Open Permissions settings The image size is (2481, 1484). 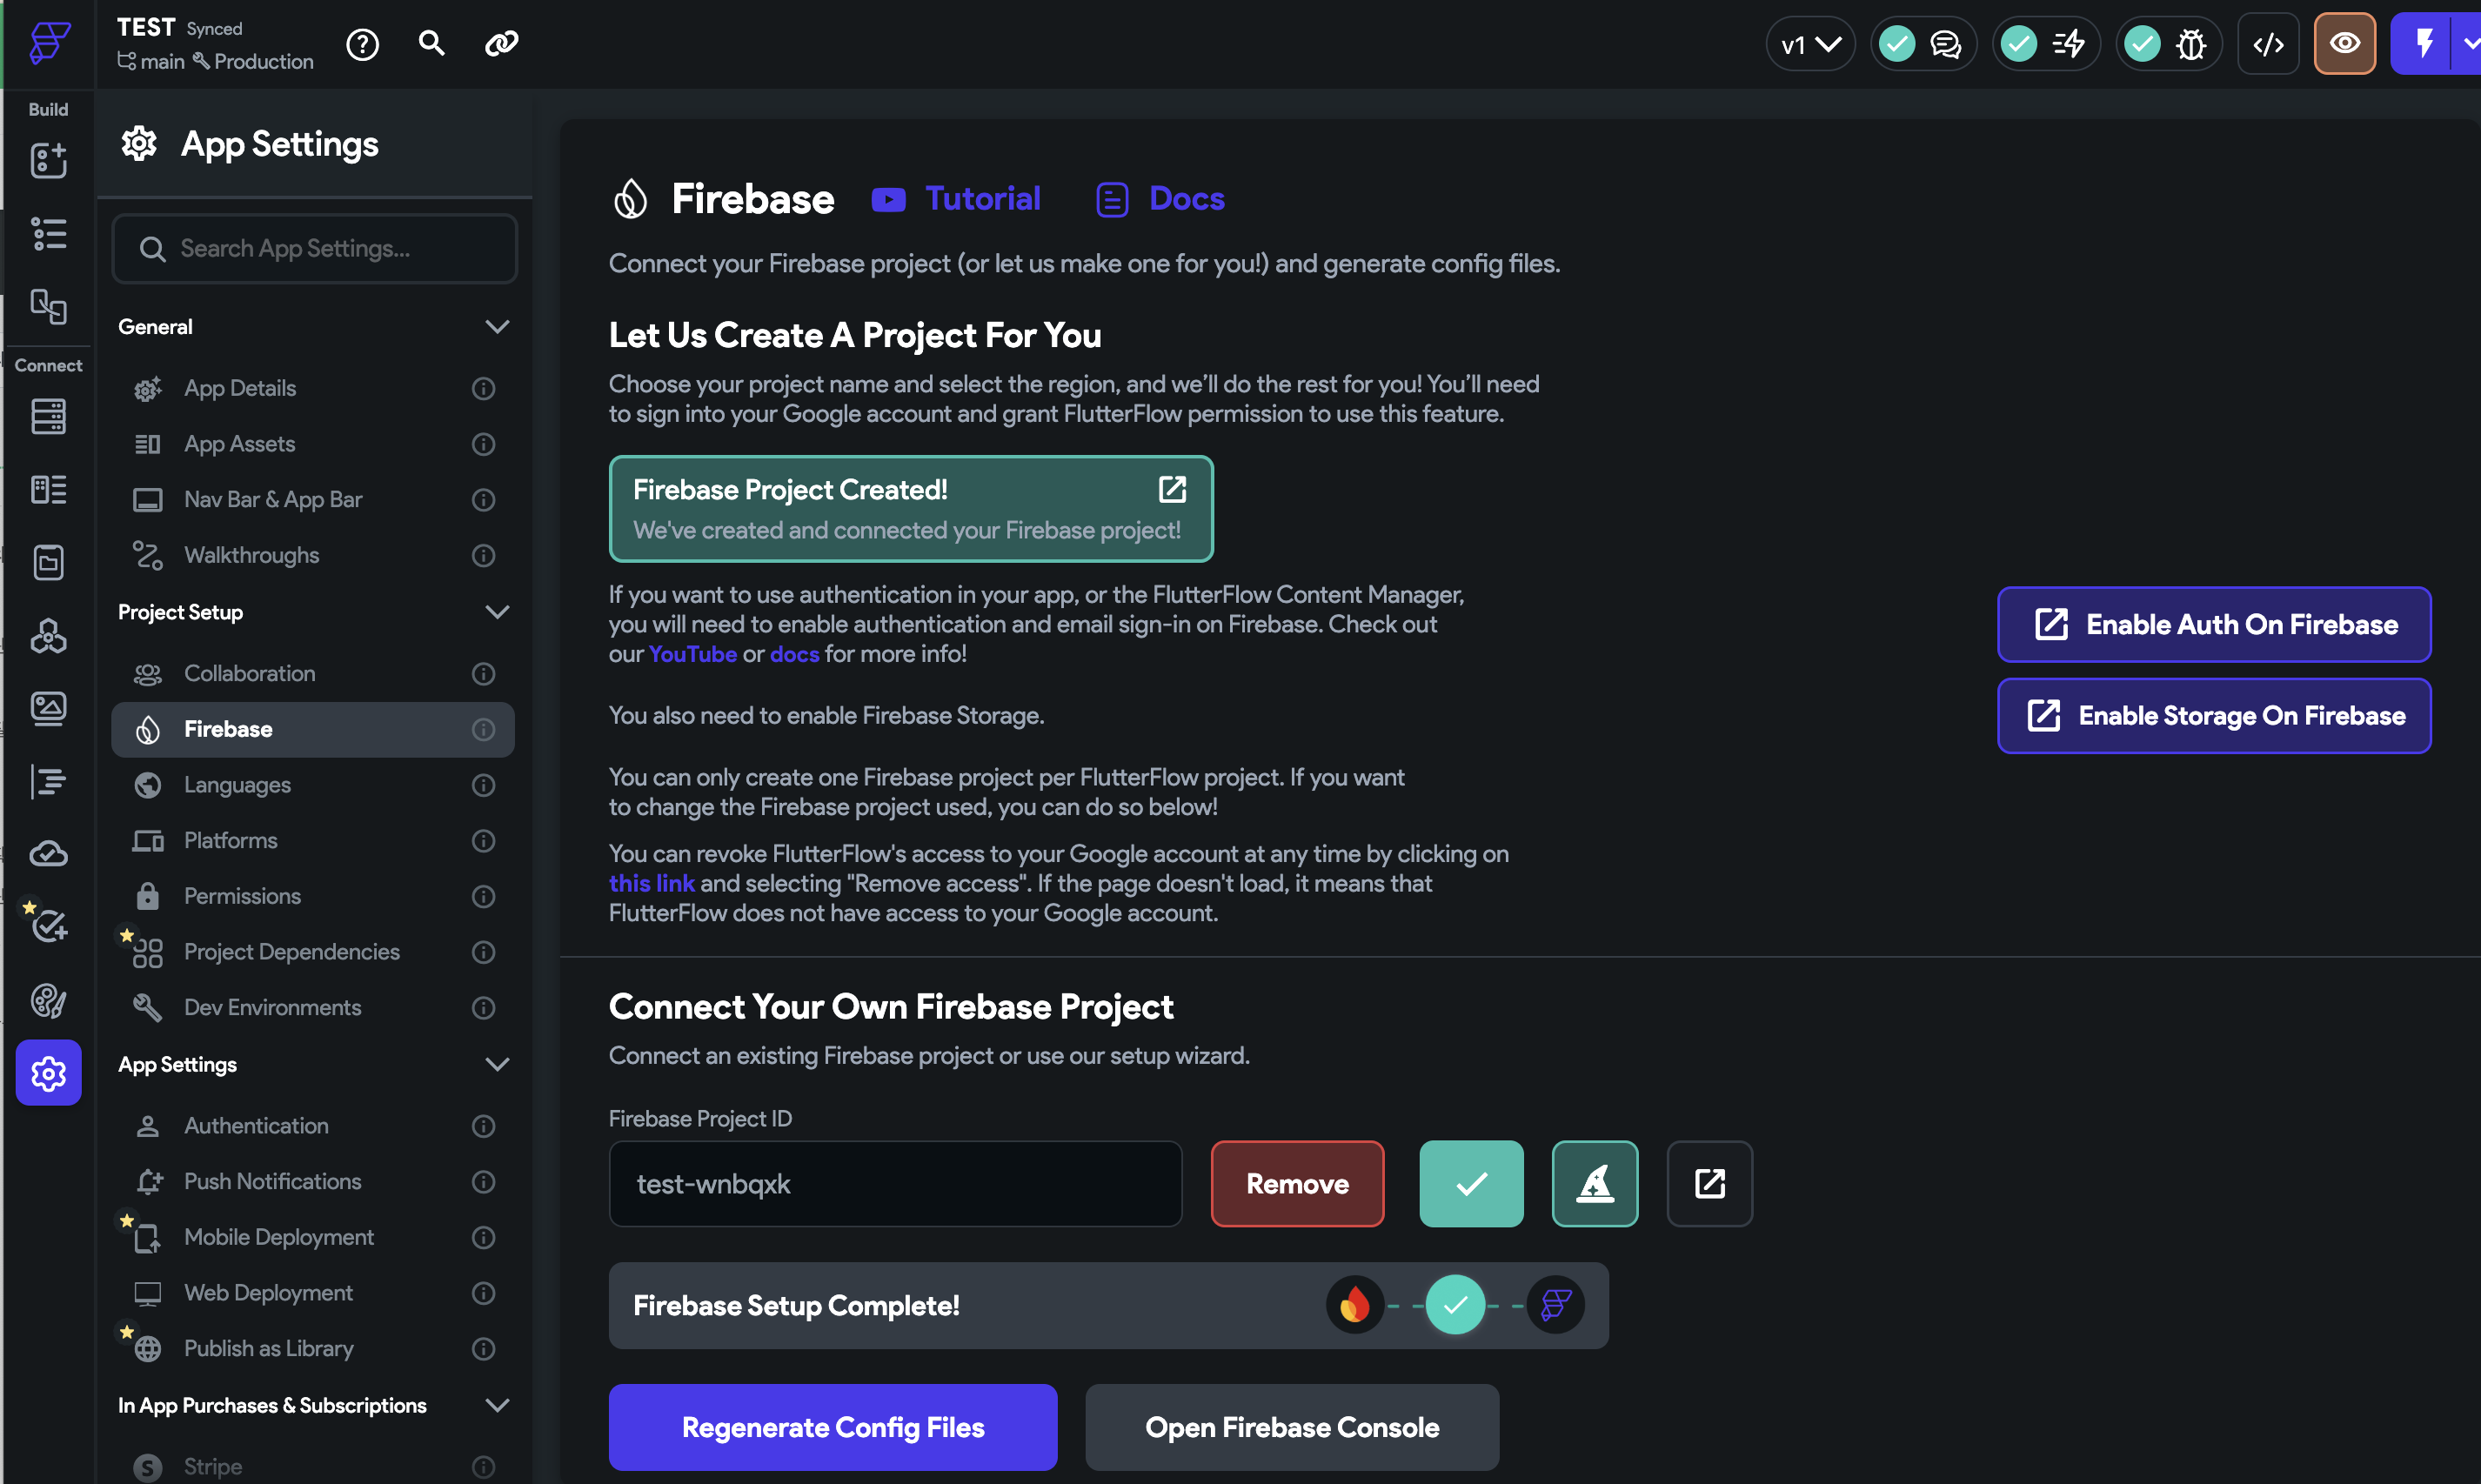[313, 896]
